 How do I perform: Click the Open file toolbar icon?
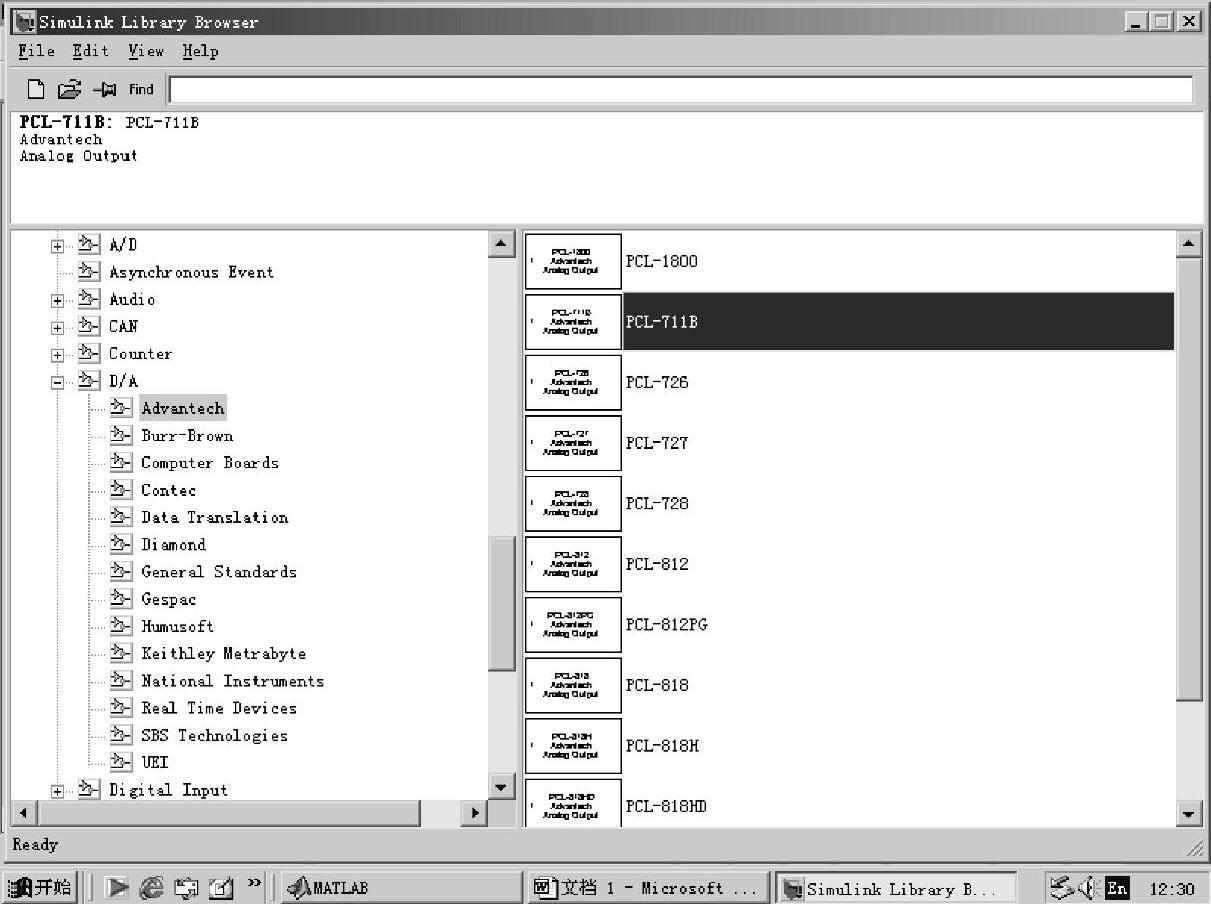click(x=69, y=90)
